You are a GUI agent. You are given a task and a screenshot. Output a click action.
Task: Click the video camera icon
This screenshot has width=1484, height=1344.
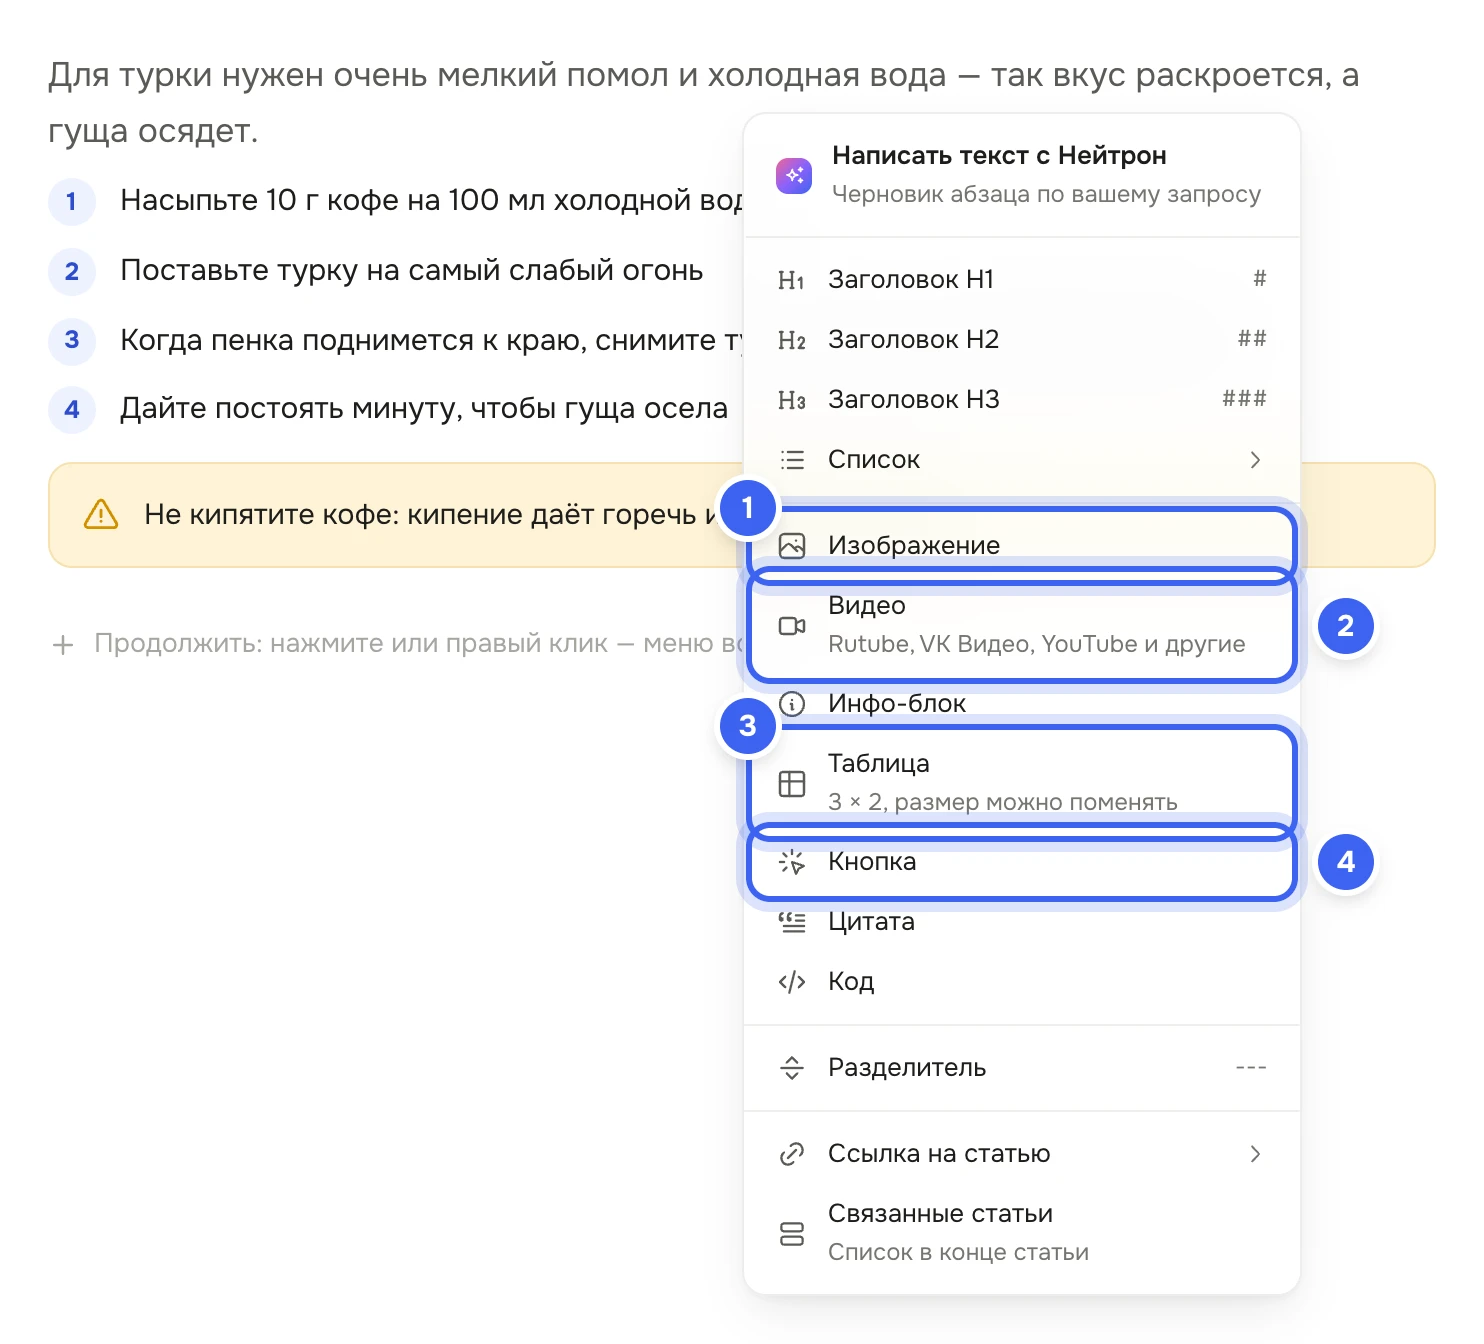click(792, 626)
